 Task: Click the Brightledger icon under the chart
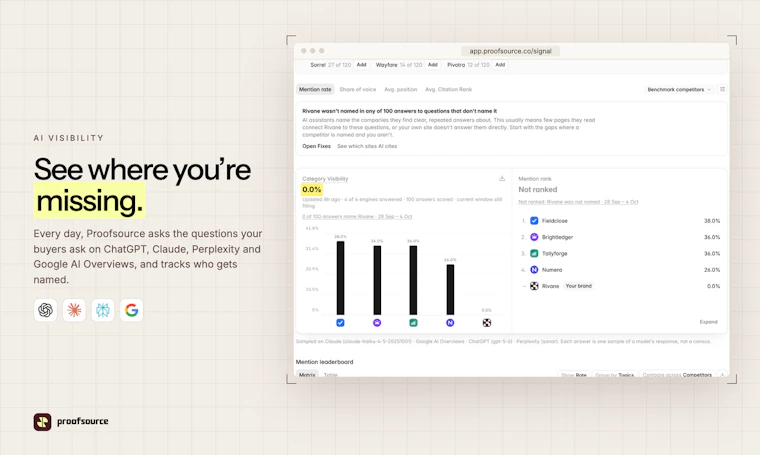tap(377, 323)
